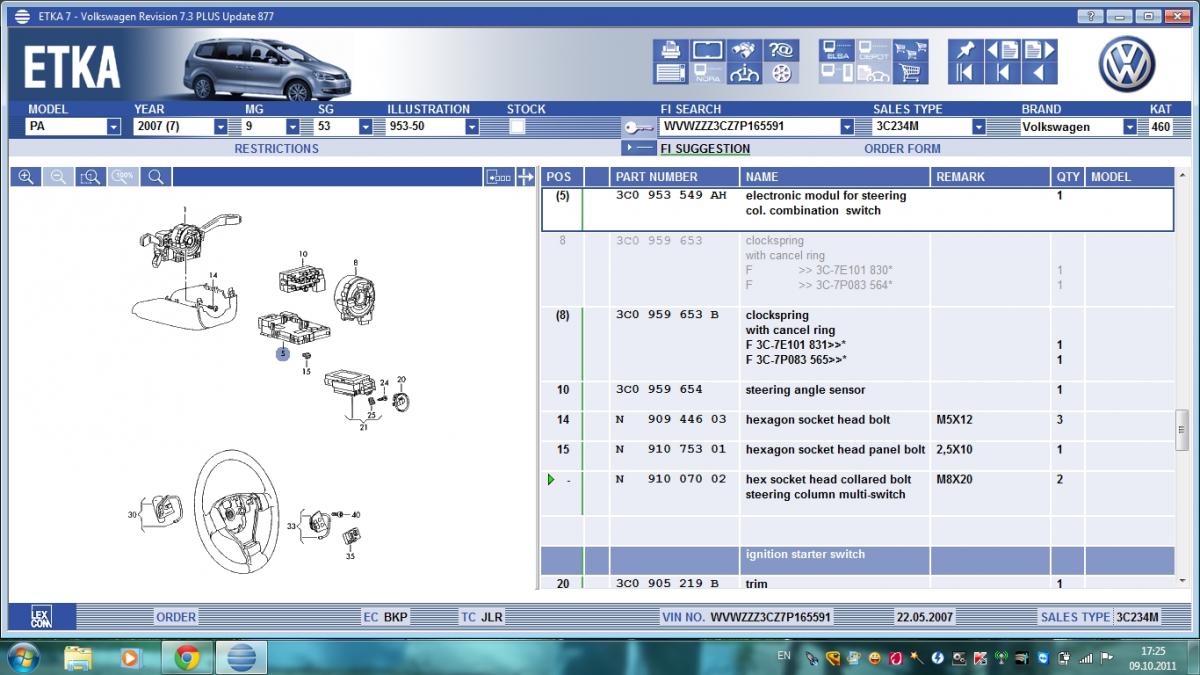Image resolution: width=1200 pixels, height=675 pixels.
Task: Open the FI SEARCH dropdown arrow
Action: (847, 127)
